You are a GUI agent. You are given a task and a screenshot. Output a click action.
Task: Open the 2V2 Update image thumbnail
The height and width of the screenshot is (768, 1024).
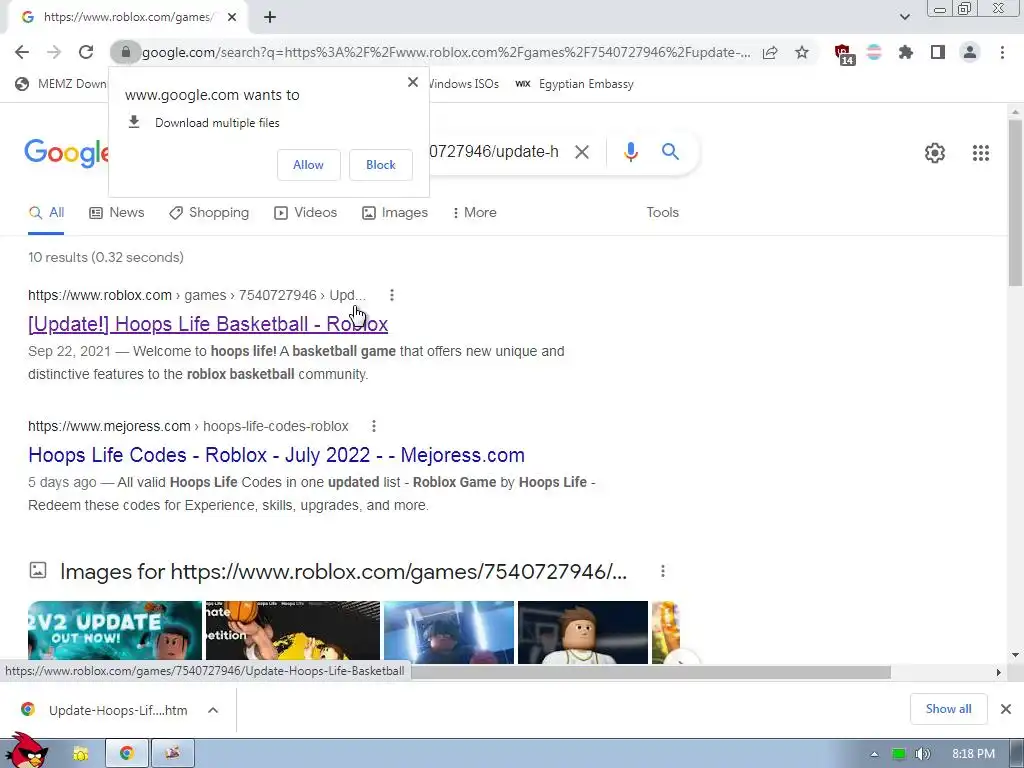coord(115,632)
